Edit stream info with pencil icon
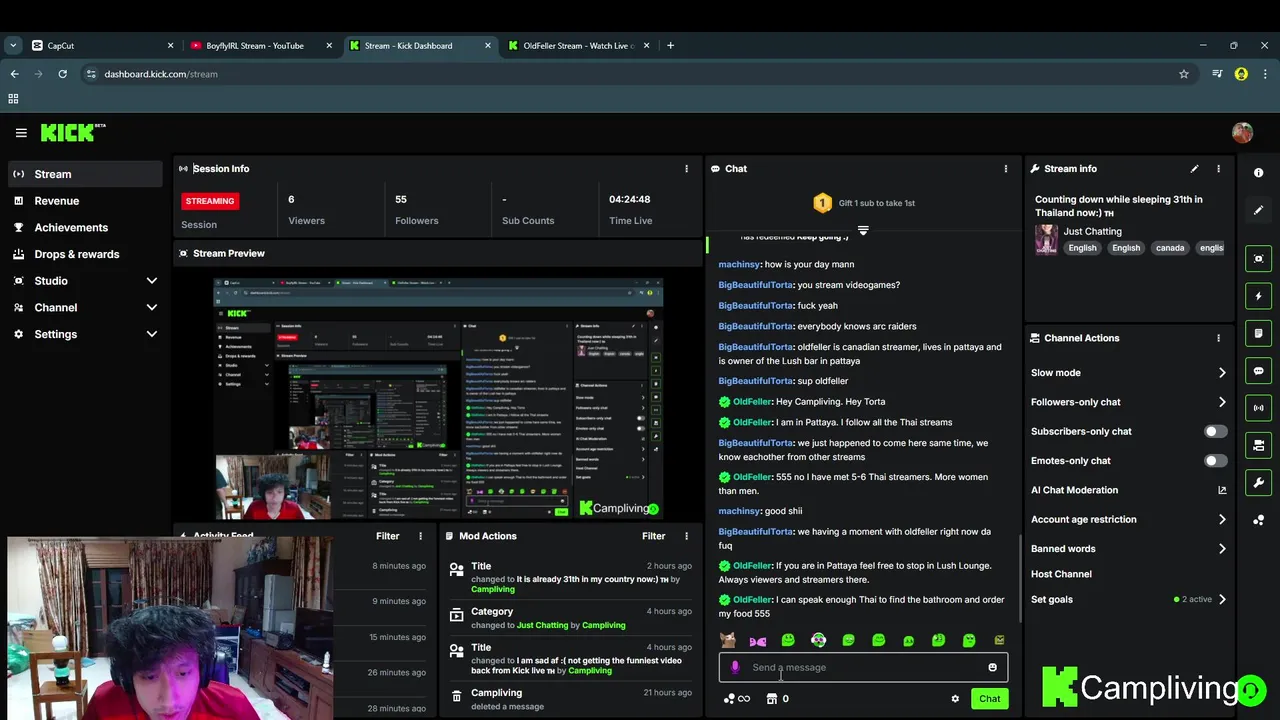 pos(1194,169)
